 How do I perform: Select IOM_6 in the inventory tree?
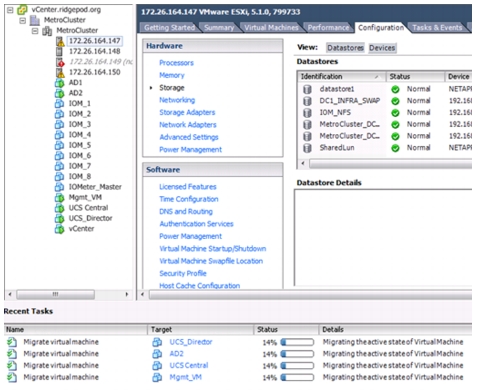(x=80, y=156)
